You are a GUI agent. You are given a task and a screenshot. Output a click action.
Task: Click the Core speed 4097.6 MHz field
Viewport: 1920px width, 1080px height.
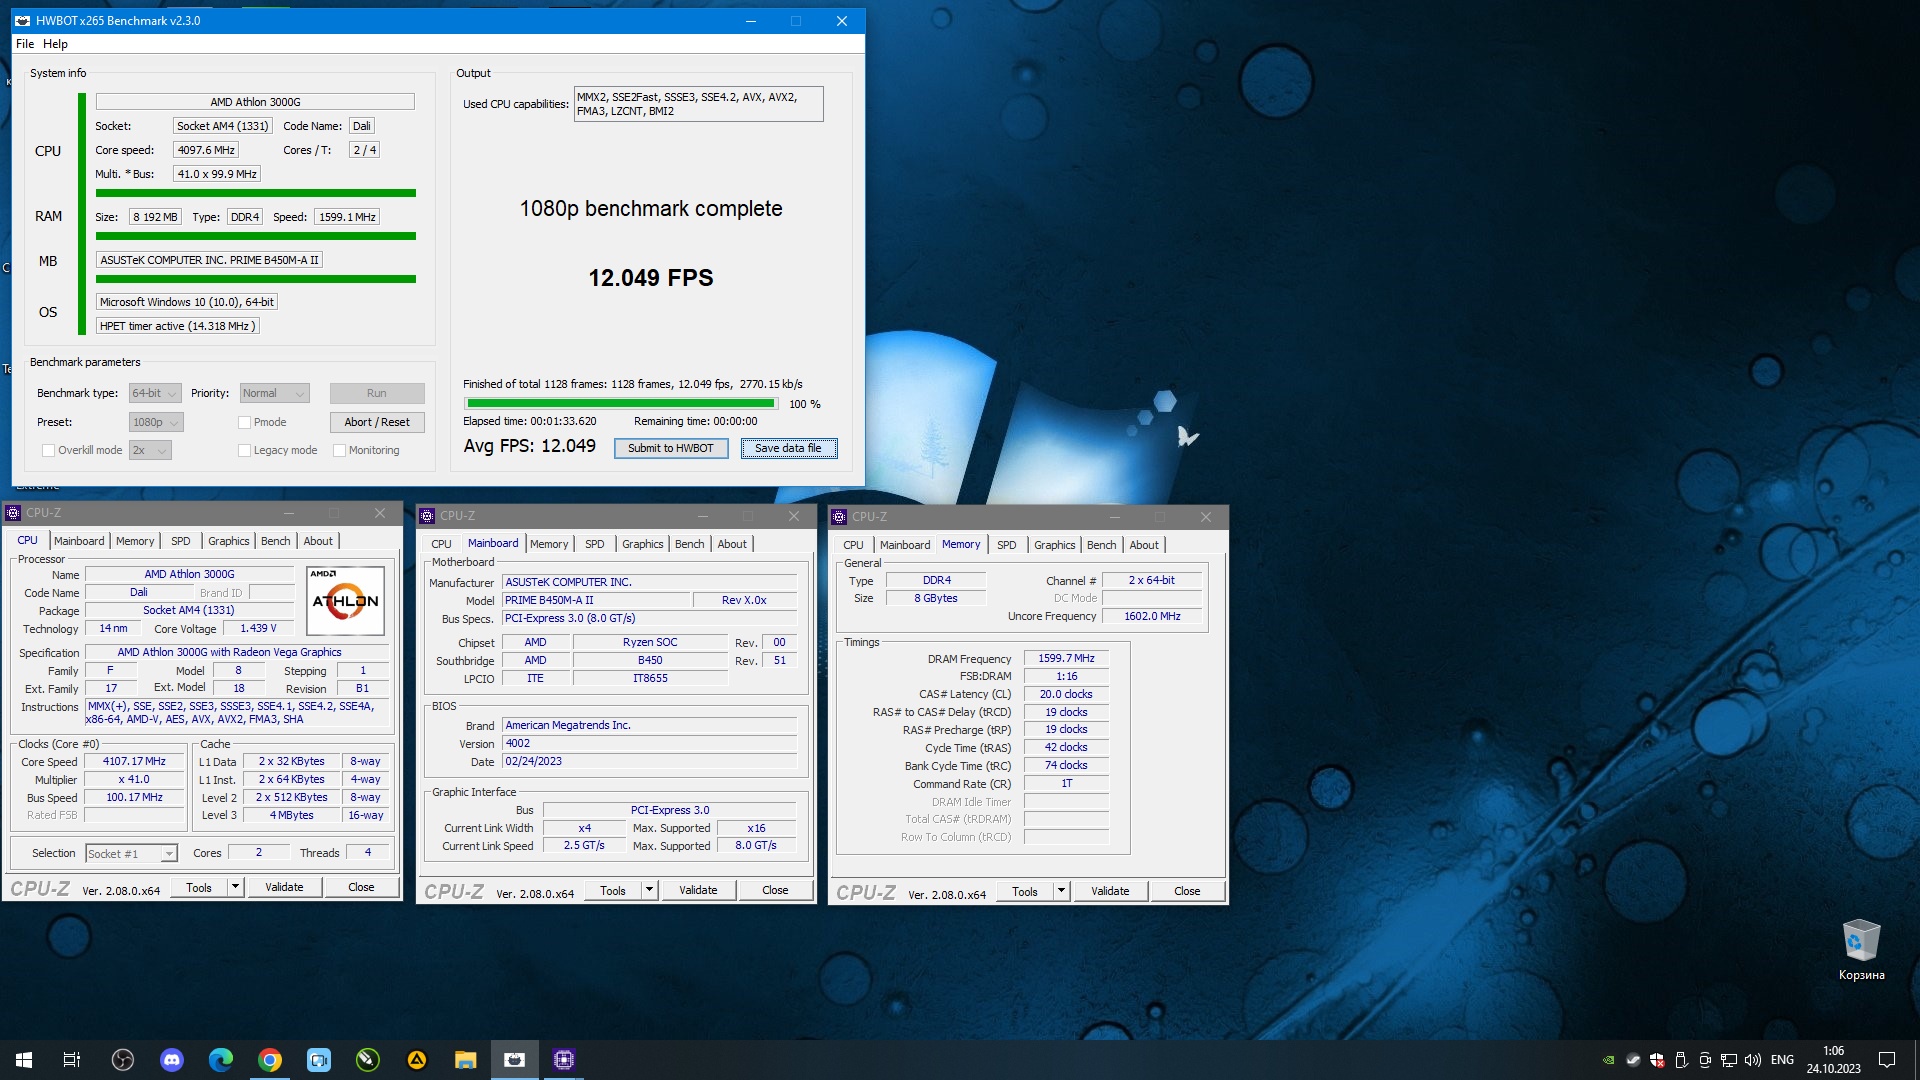coord(206,150)
